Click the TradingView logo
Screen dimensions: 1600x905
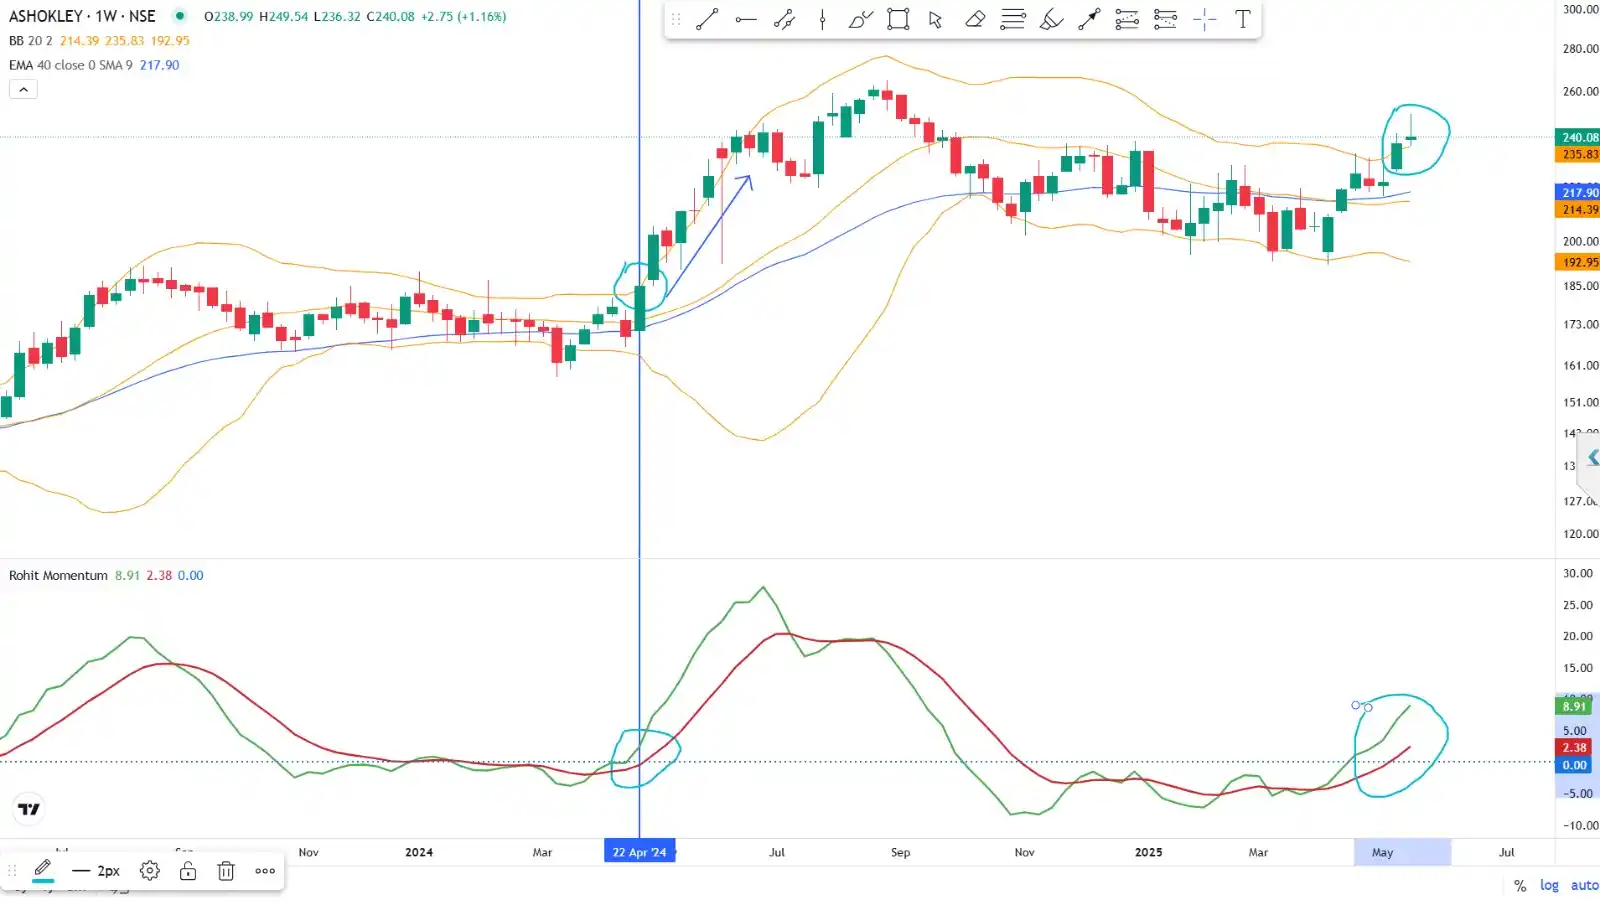point(29,809)
